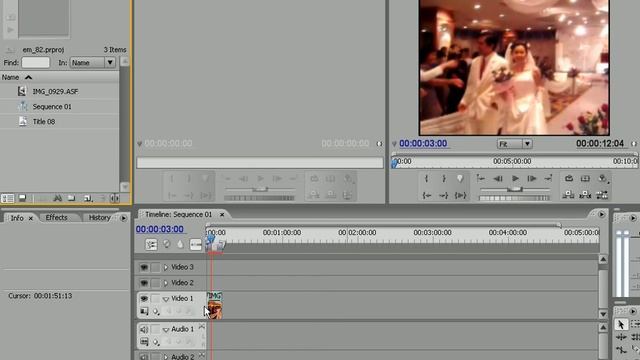This screenshot has width=640, height=360.
Task: Toggle the track lock box for Video 2
Action: 156,283
